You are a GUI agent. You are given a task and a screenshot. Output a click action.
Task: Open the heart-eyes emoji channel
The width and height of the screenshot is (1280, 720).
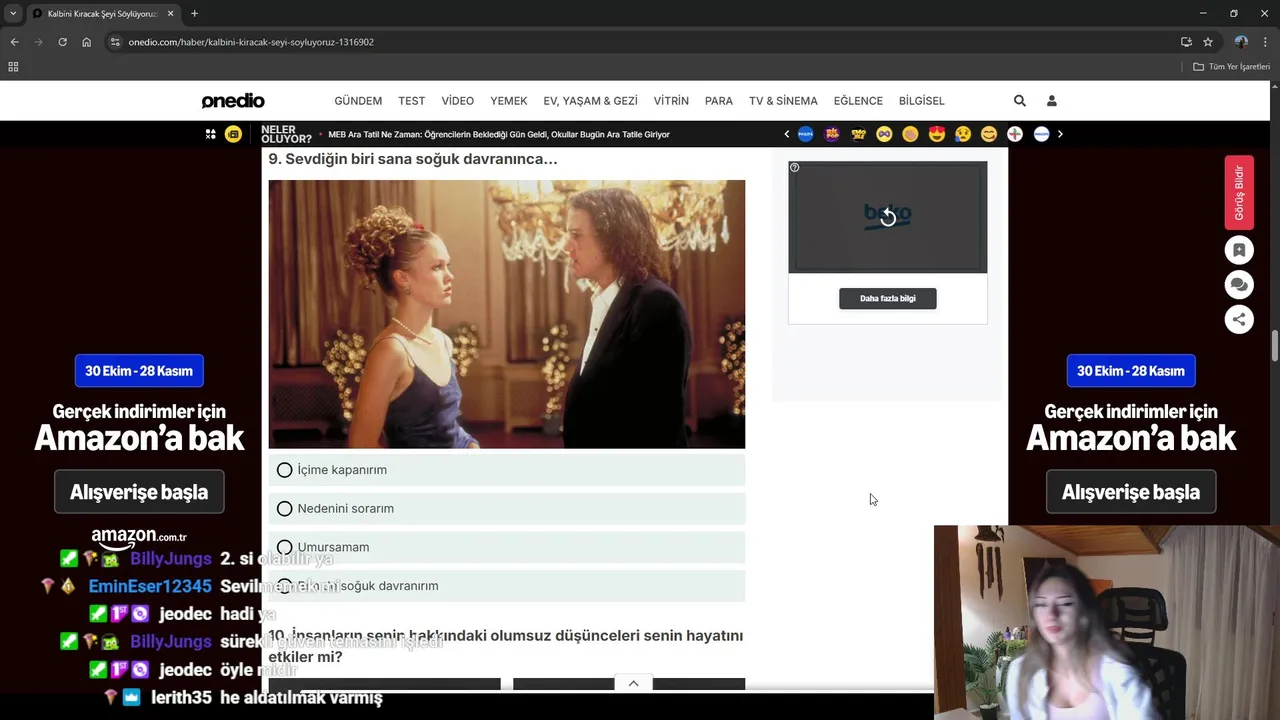pos(937,134)
